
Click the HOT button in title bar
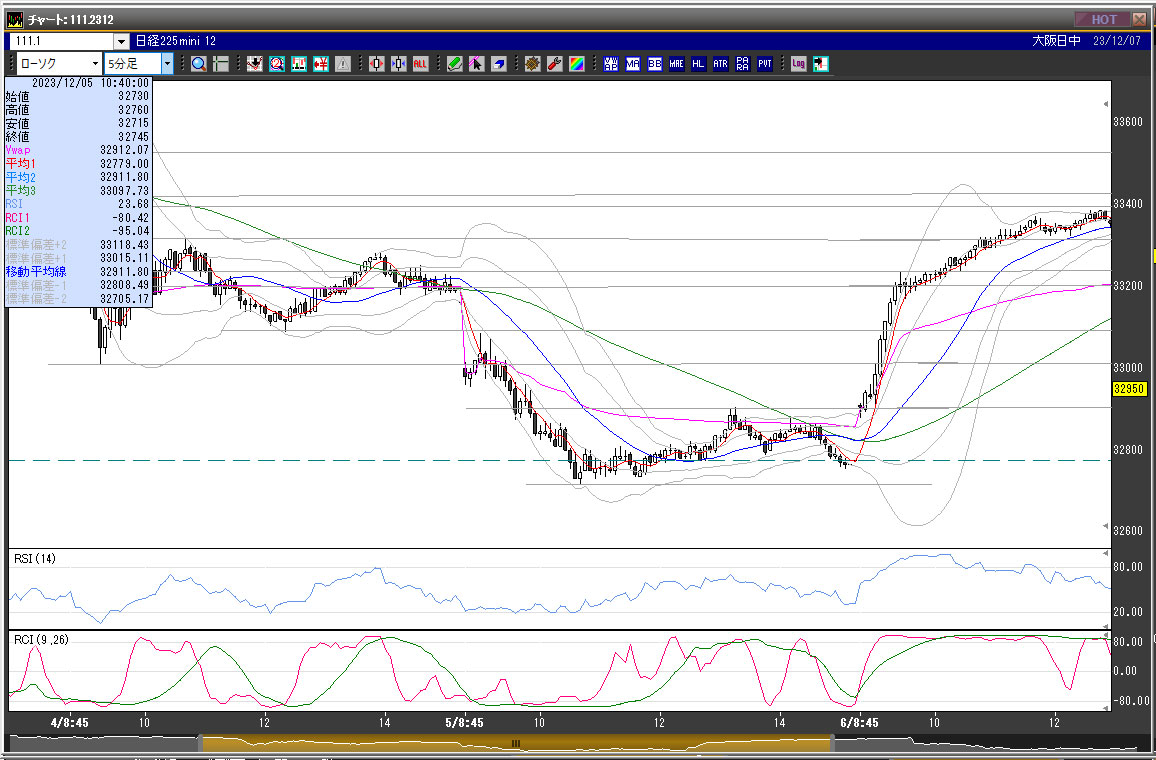point(1102,19)
